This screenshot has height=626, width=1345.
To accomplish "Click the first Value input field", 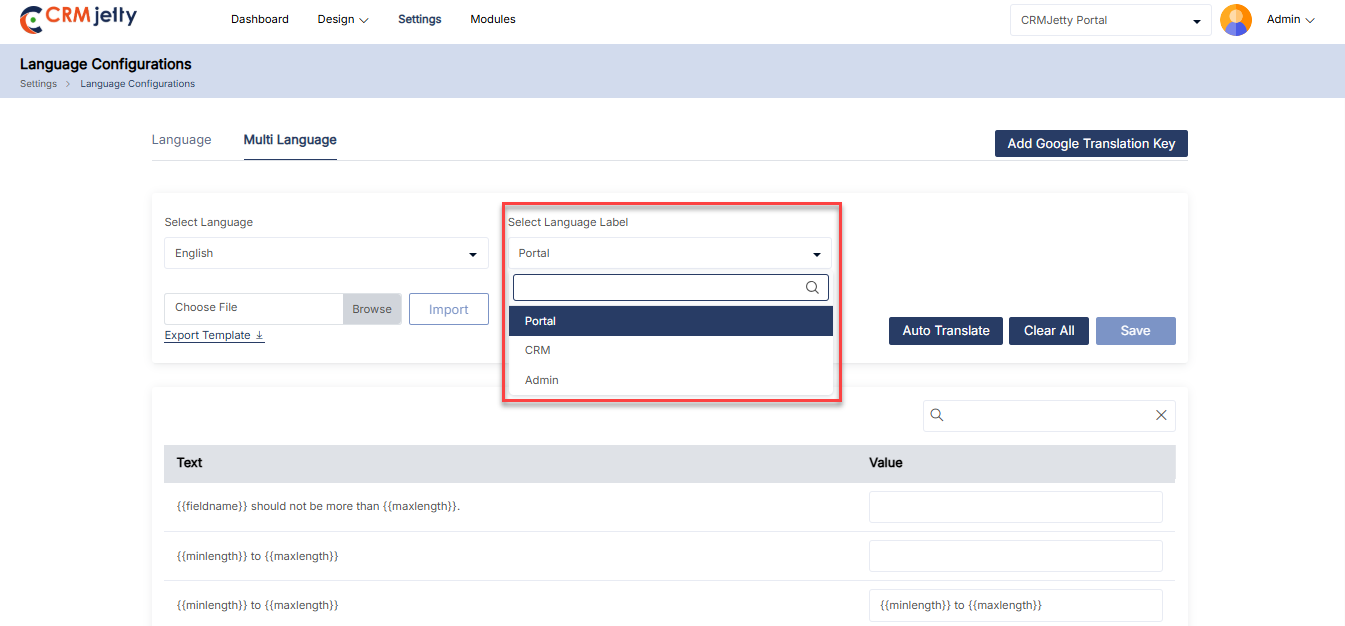I will 1015,507.
